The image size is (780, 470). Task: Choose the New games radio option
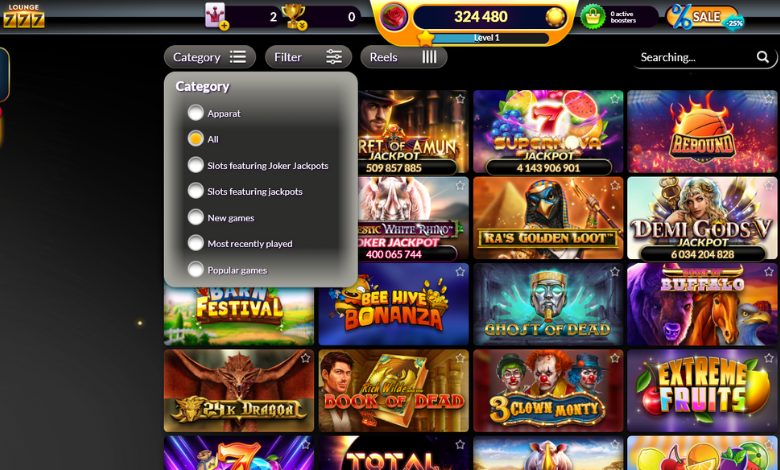[x=195, y=217]
